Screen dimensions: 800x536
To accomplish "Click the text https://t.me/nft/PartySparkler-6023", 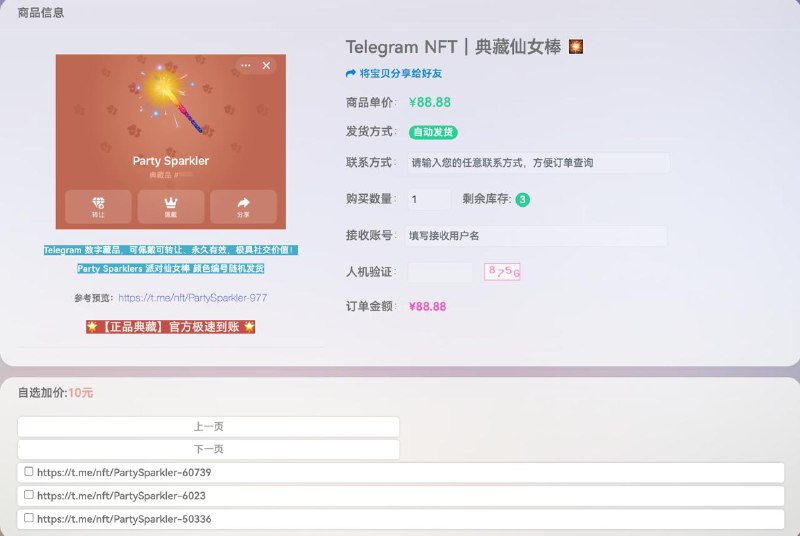I will pyautogui.click(x=121, y=496).
